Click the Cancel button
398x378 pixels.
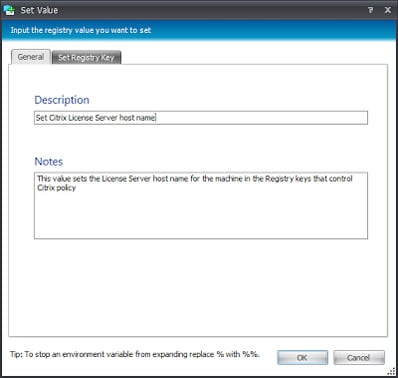pyautogui.click(x=359, y=358)
